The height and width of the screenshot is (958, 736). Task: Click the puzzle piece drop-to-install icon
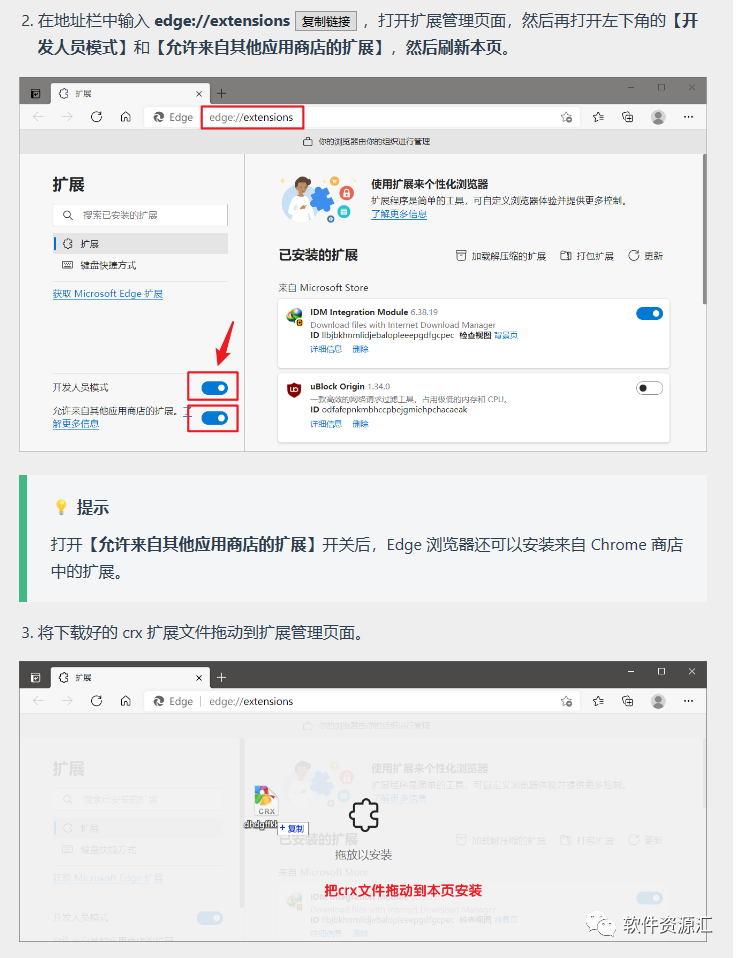[364, 815]
